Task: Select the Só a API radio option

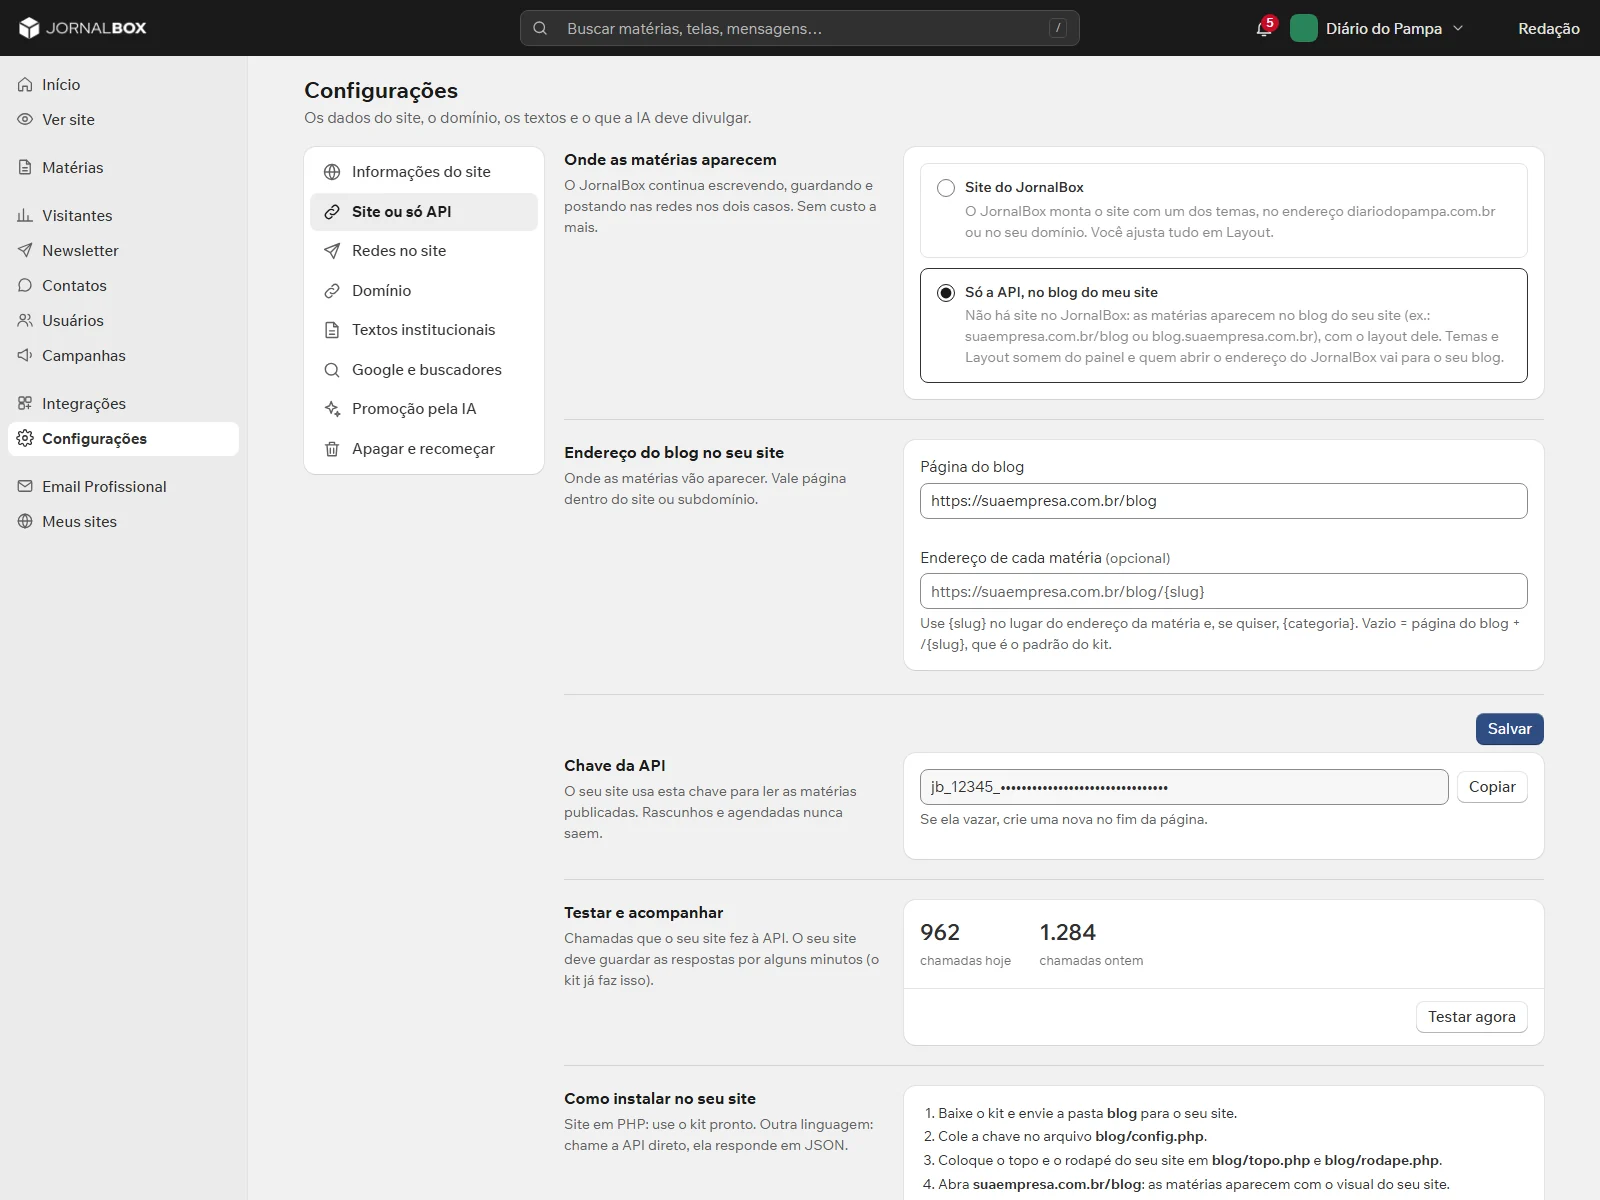Action: (946, 293)
